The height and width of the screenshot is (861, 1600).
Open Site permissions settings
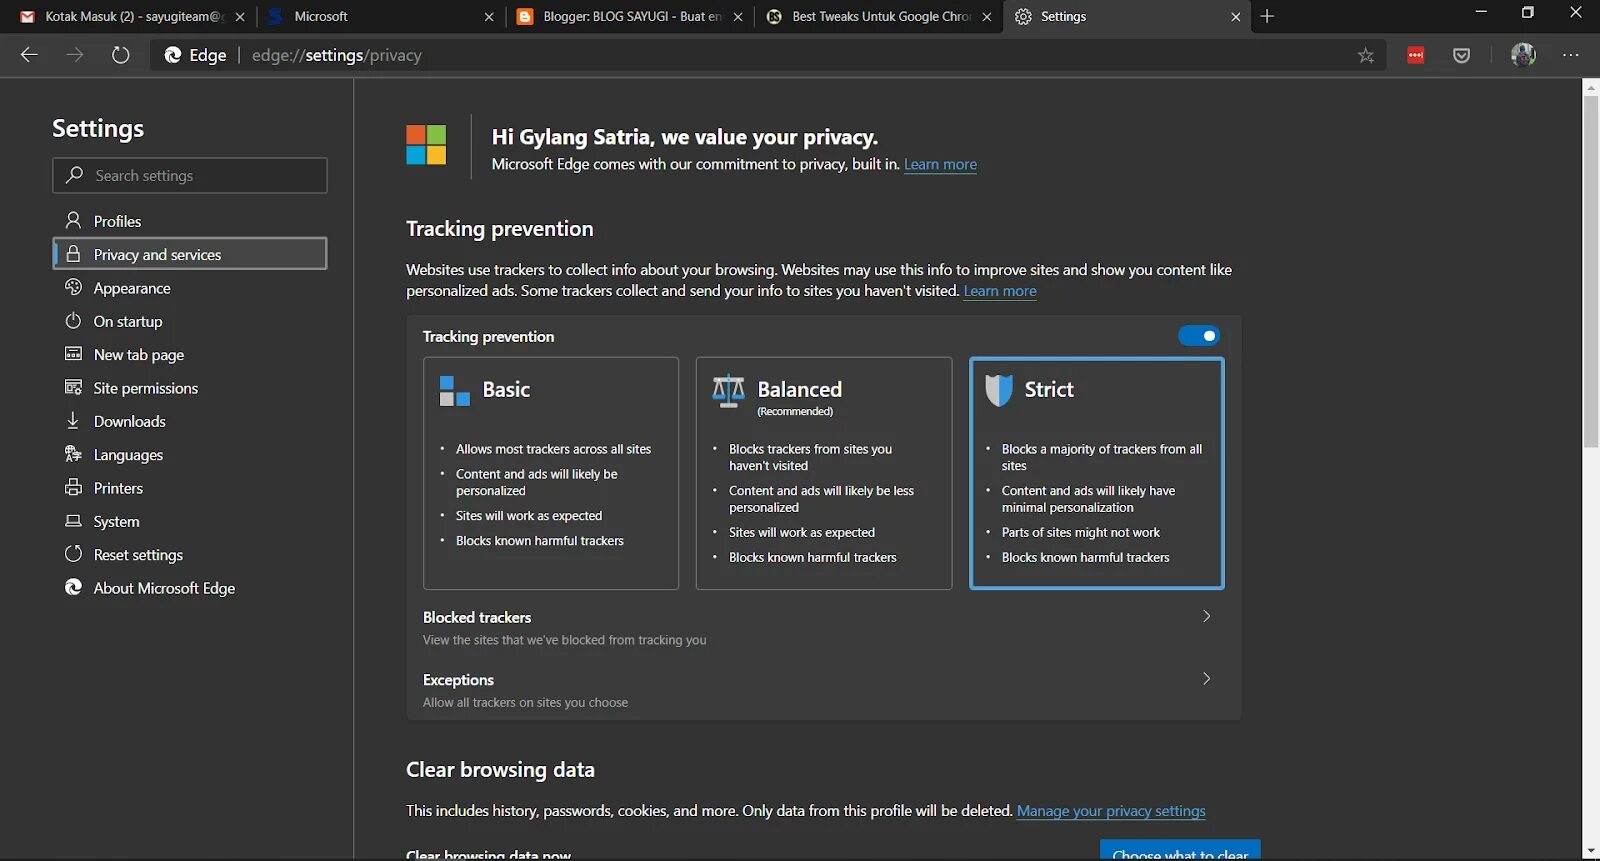pos(145,388)
